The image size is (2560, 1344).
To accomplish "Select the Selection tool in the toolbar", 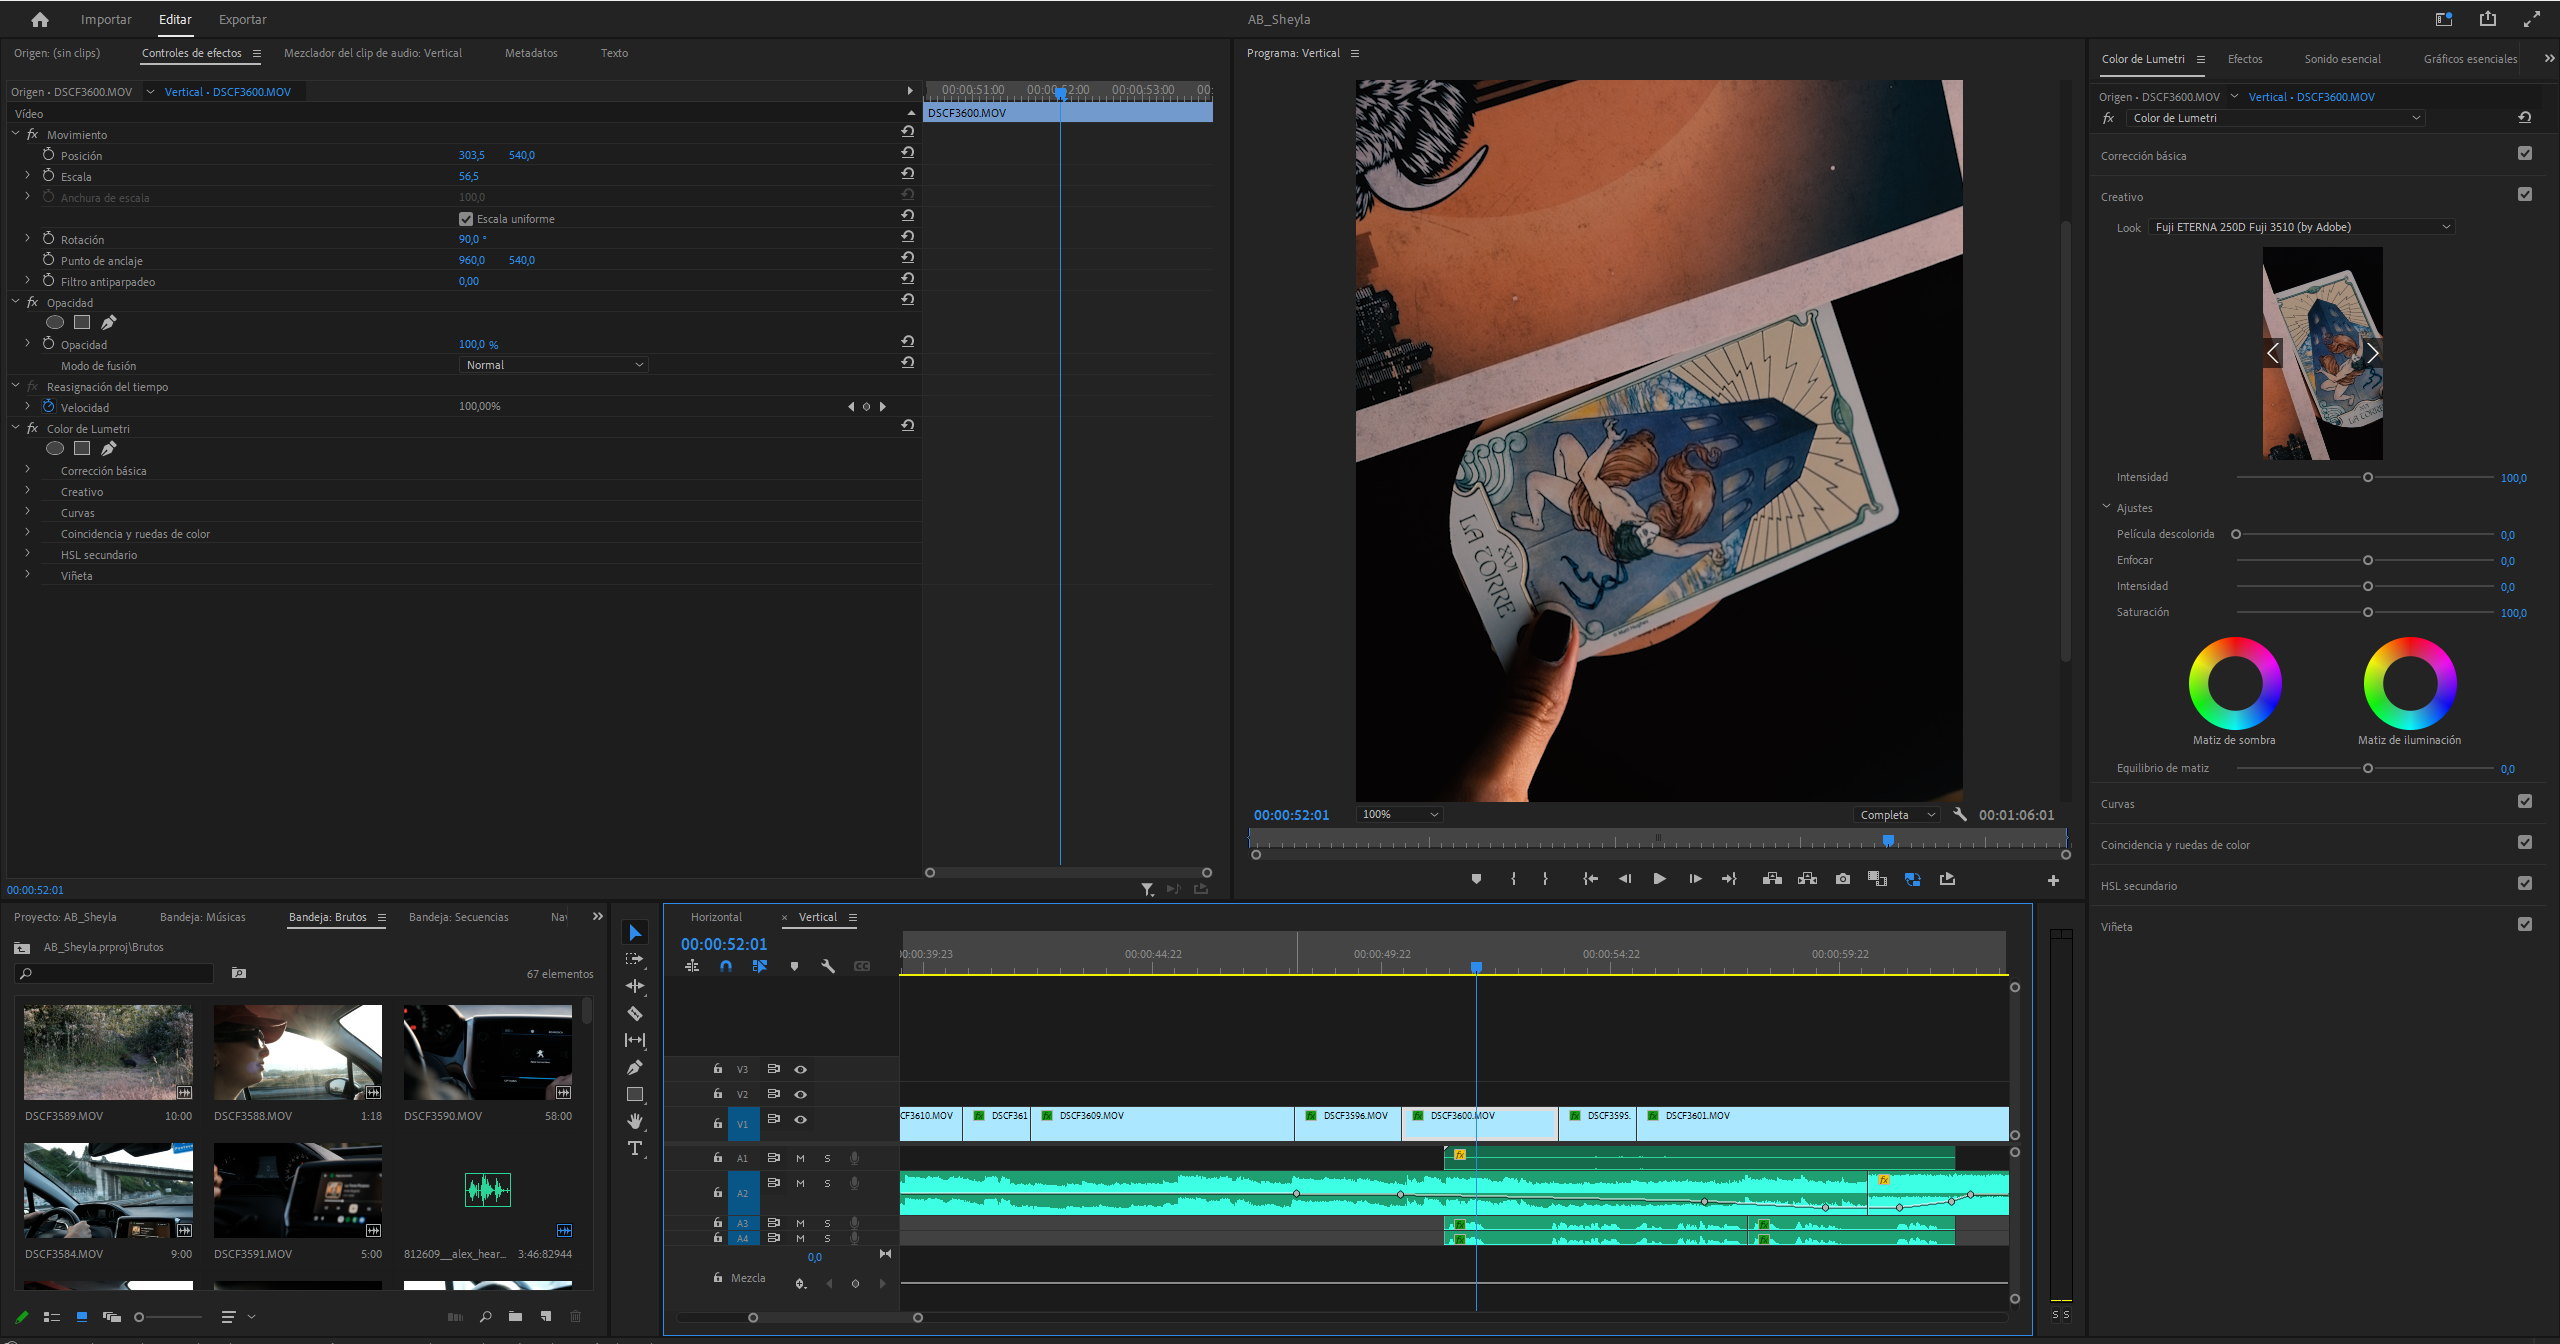I will pos(635,933).
